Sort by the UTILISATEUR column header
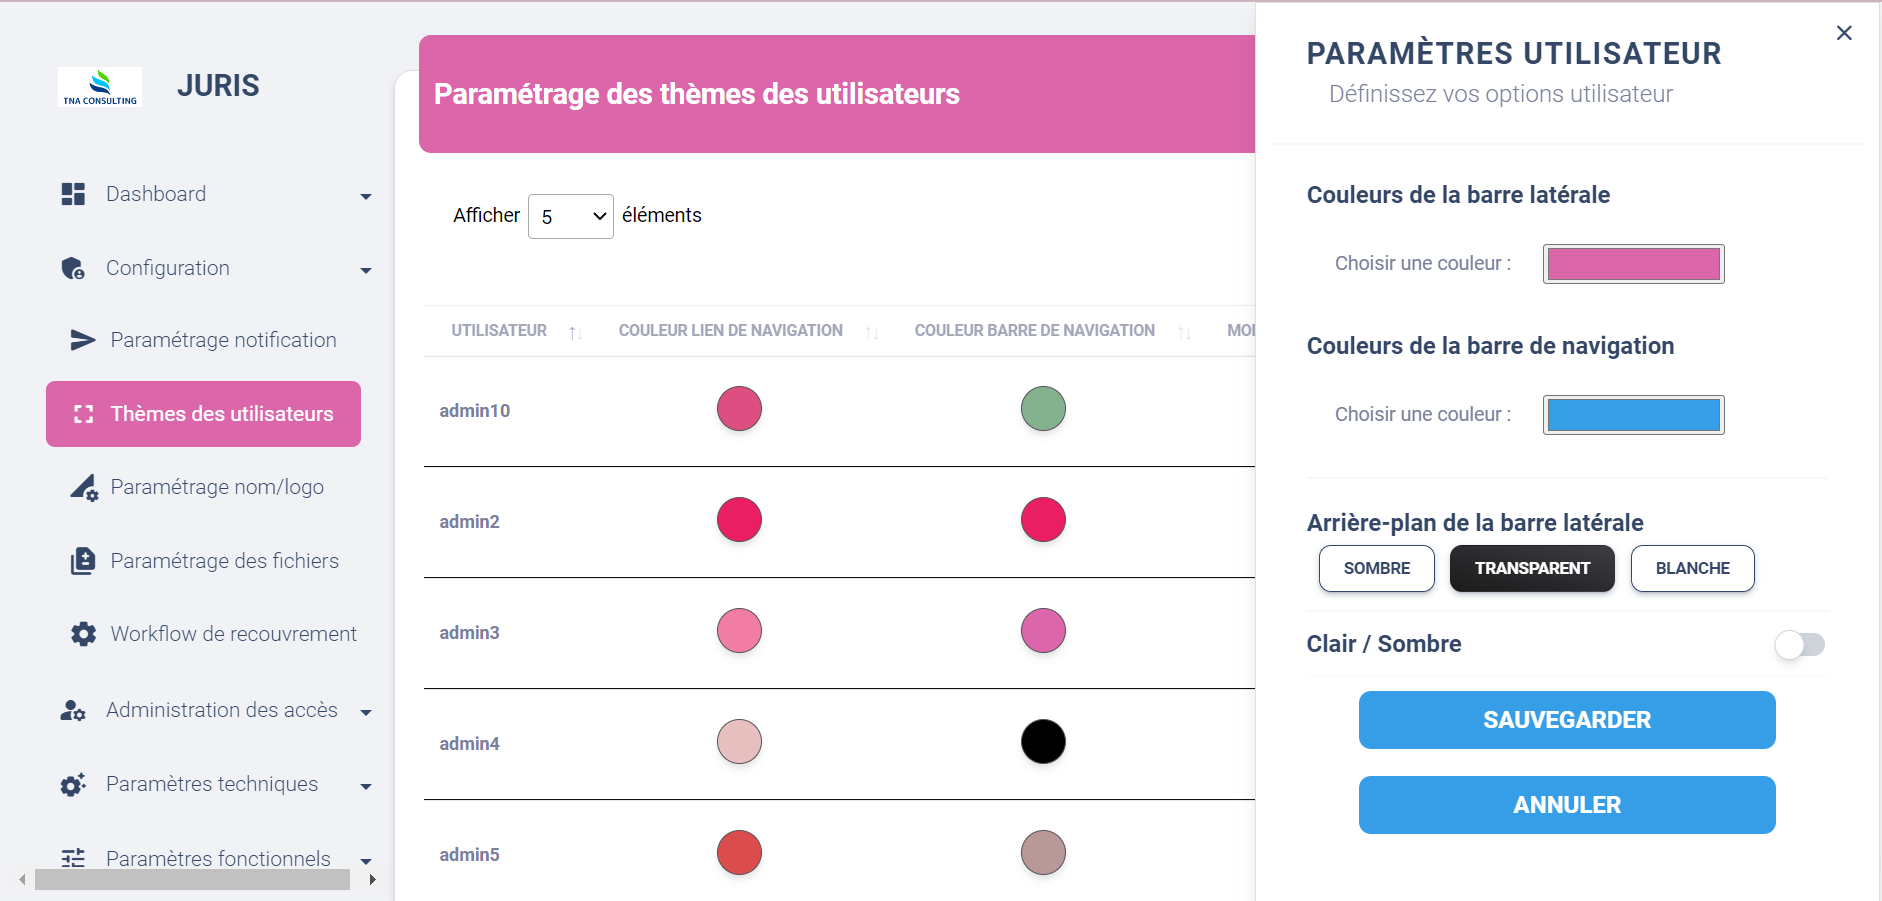Viewport: 1882px width, 901px height. pyautogui.click(x=499, y=331)
